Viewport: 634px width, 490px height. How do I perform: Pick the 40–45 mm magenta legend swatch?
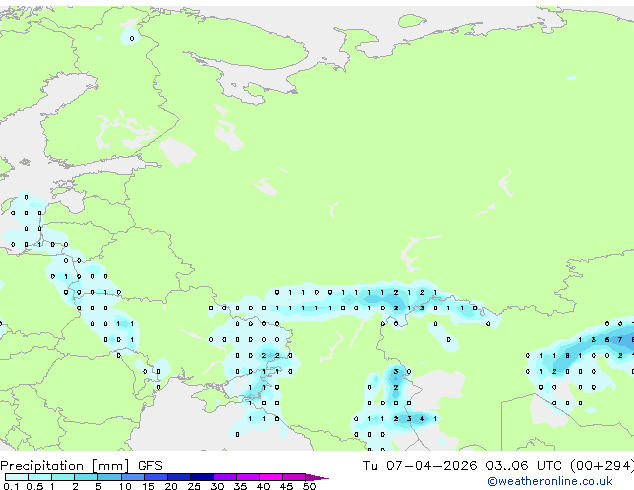tap(271, 477)
